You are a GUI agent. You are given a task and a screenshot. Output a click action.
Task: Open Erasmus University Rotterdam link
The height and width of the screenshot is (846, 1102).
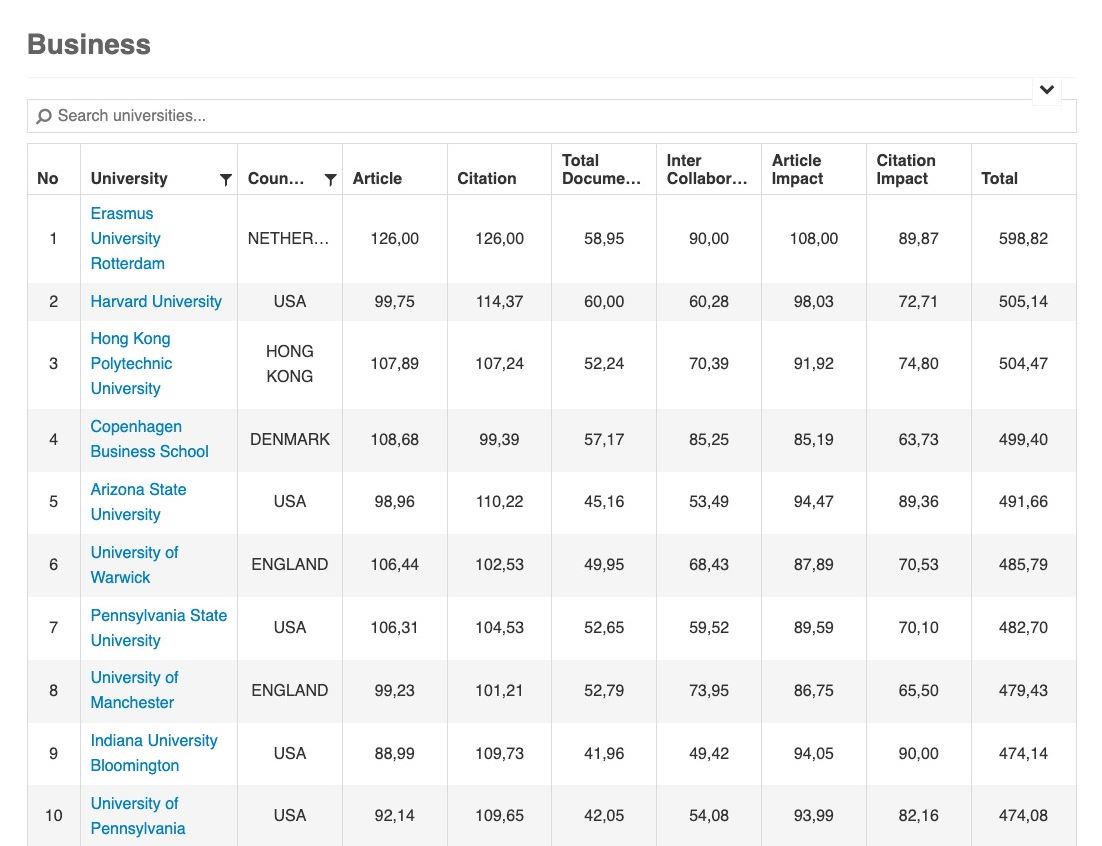pyautogui.click(x=128, y=238)
